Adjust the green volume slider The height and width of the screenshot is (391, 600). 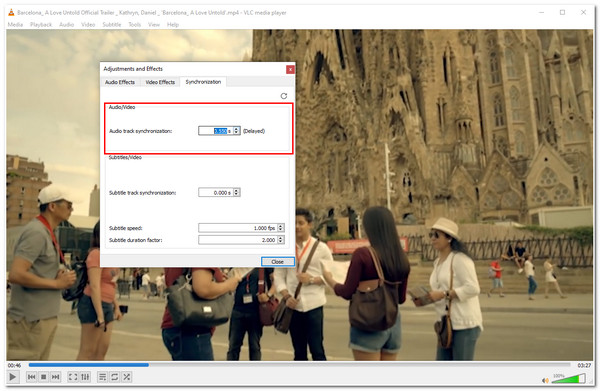tap(568, 379)
